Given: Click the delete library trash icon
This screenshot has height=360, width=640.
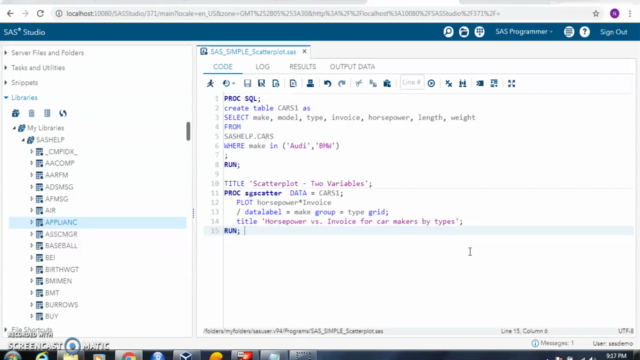Looking at the screenshot, I should click(31, 113).
